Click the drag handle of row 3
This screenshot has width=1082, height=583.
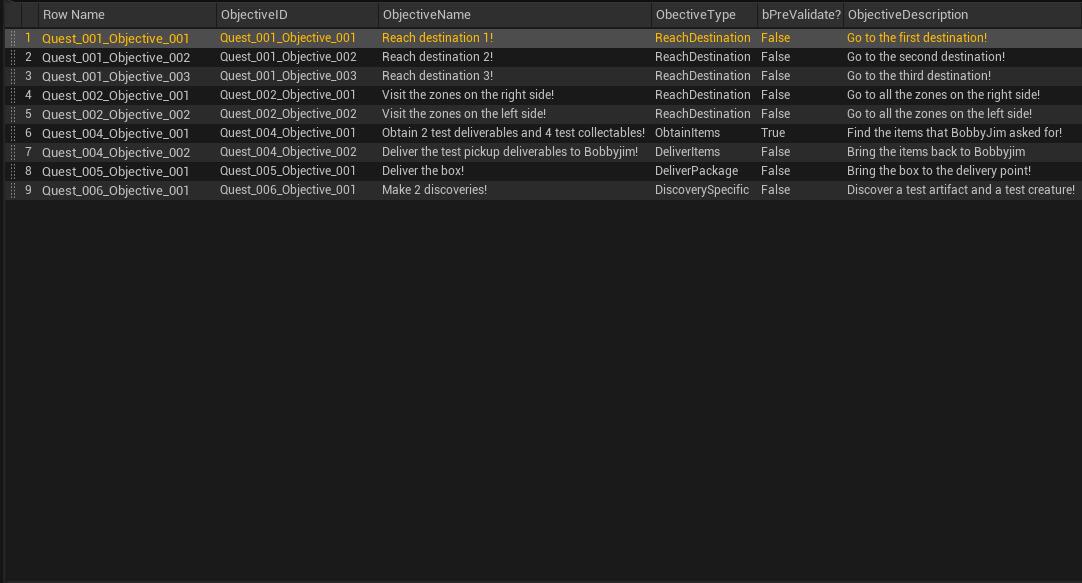click(12, 76)
